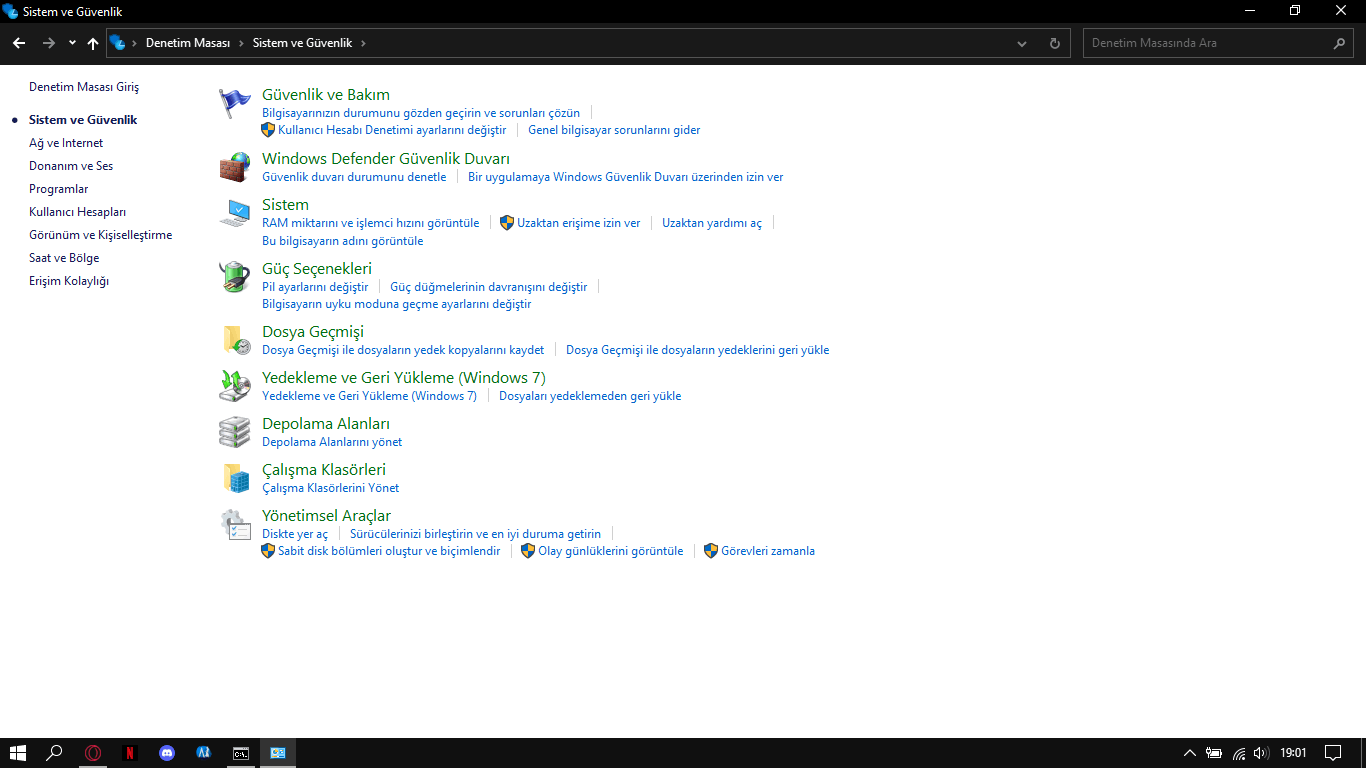Image resolution: width=1366 pixels, height=768 pixels.
Task: Open Depolama Alanlarını yönet link
Action: (x=332, y=442)
